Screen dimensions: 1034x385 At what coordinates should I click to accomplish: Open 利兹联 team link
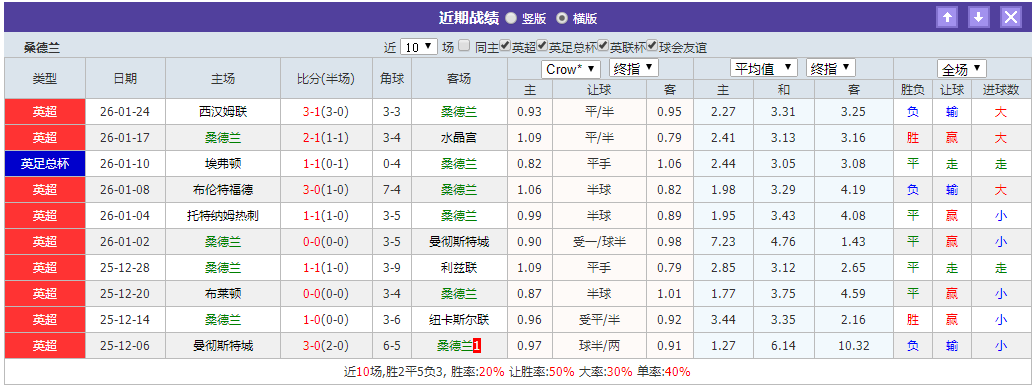pyautogui.click(x=459, y=268)
